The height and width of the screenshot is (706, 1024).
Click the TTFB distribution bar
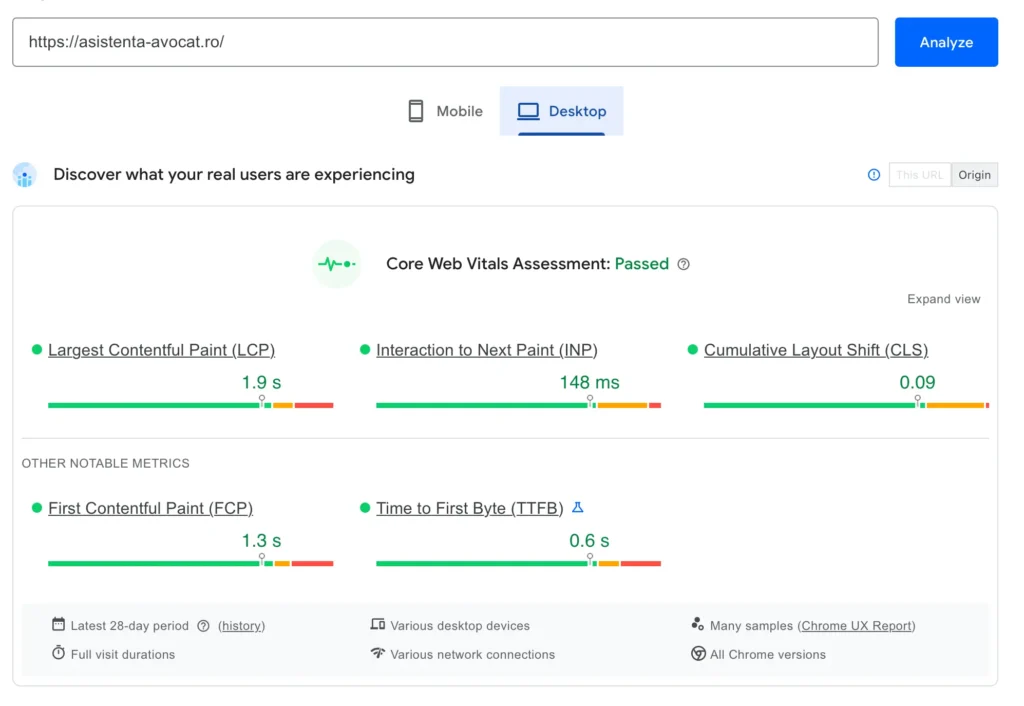point(518,563)
